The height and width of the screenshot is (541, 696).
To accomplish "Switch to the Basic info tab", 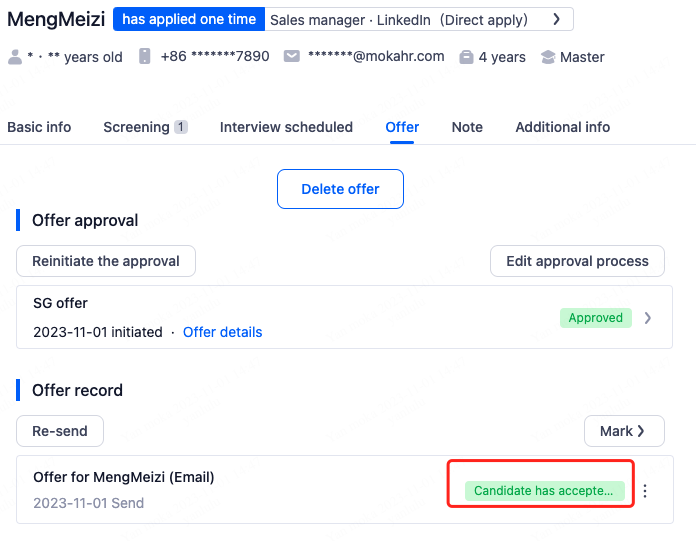I will tap(39, 127).
